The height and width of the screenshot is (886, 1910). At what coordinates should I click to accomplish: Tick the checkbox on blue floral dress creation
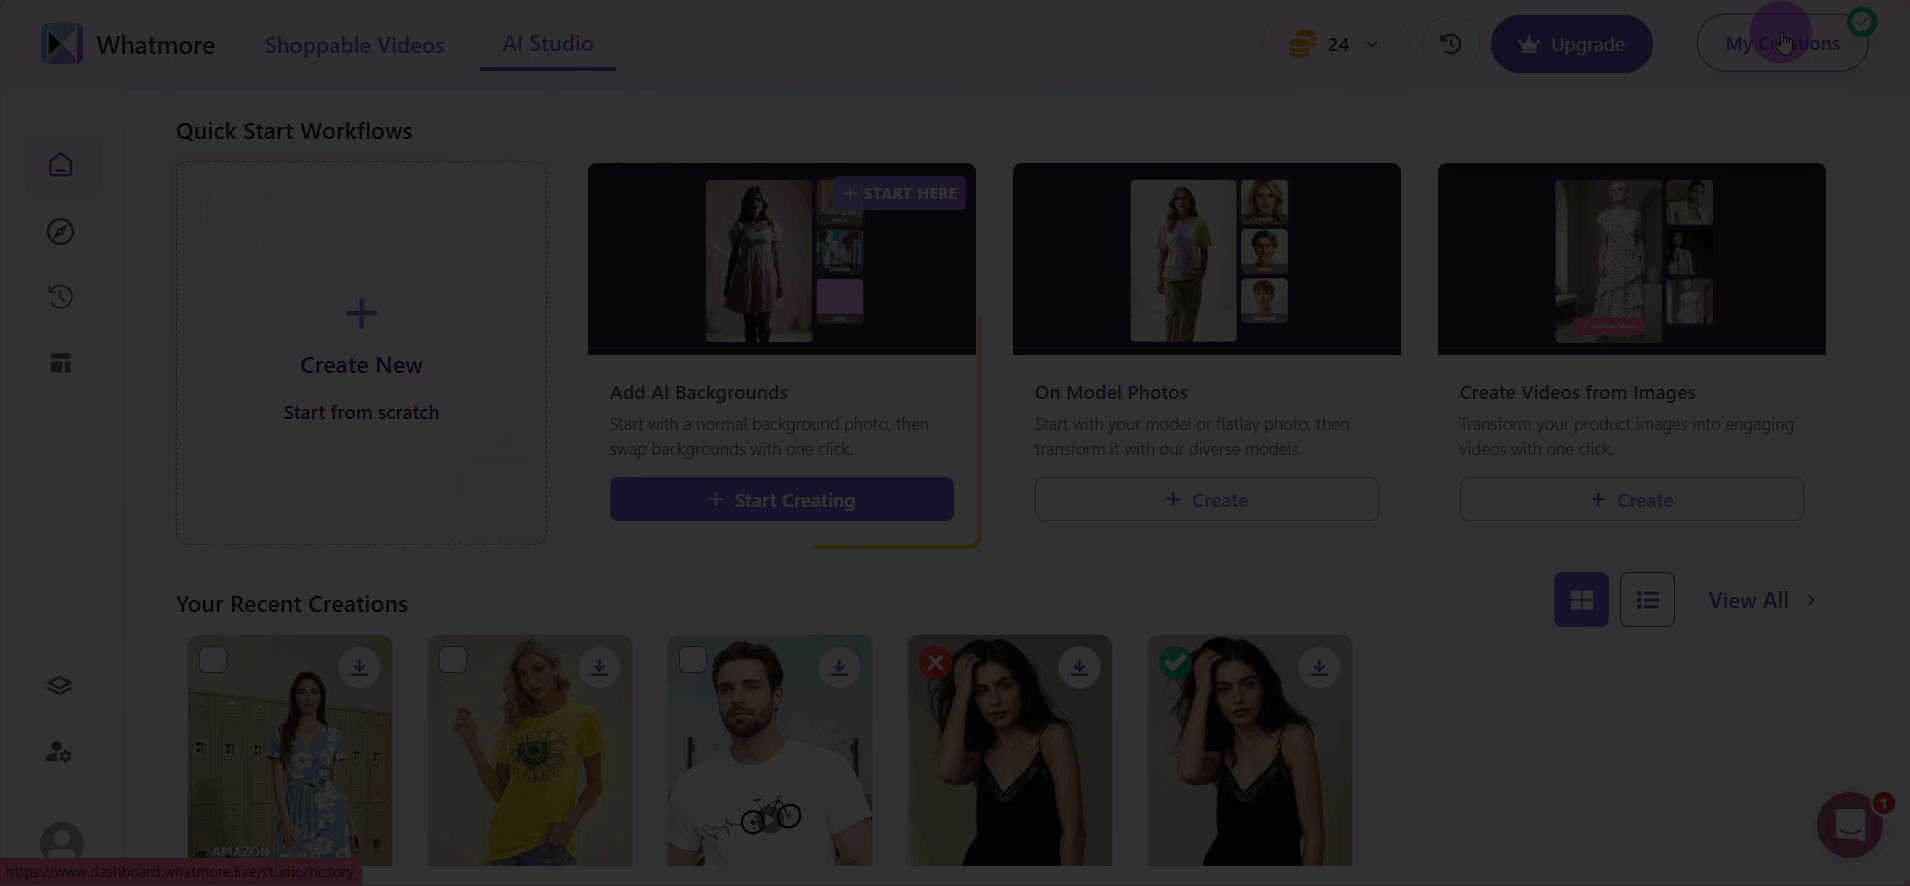tap(213, 660)
